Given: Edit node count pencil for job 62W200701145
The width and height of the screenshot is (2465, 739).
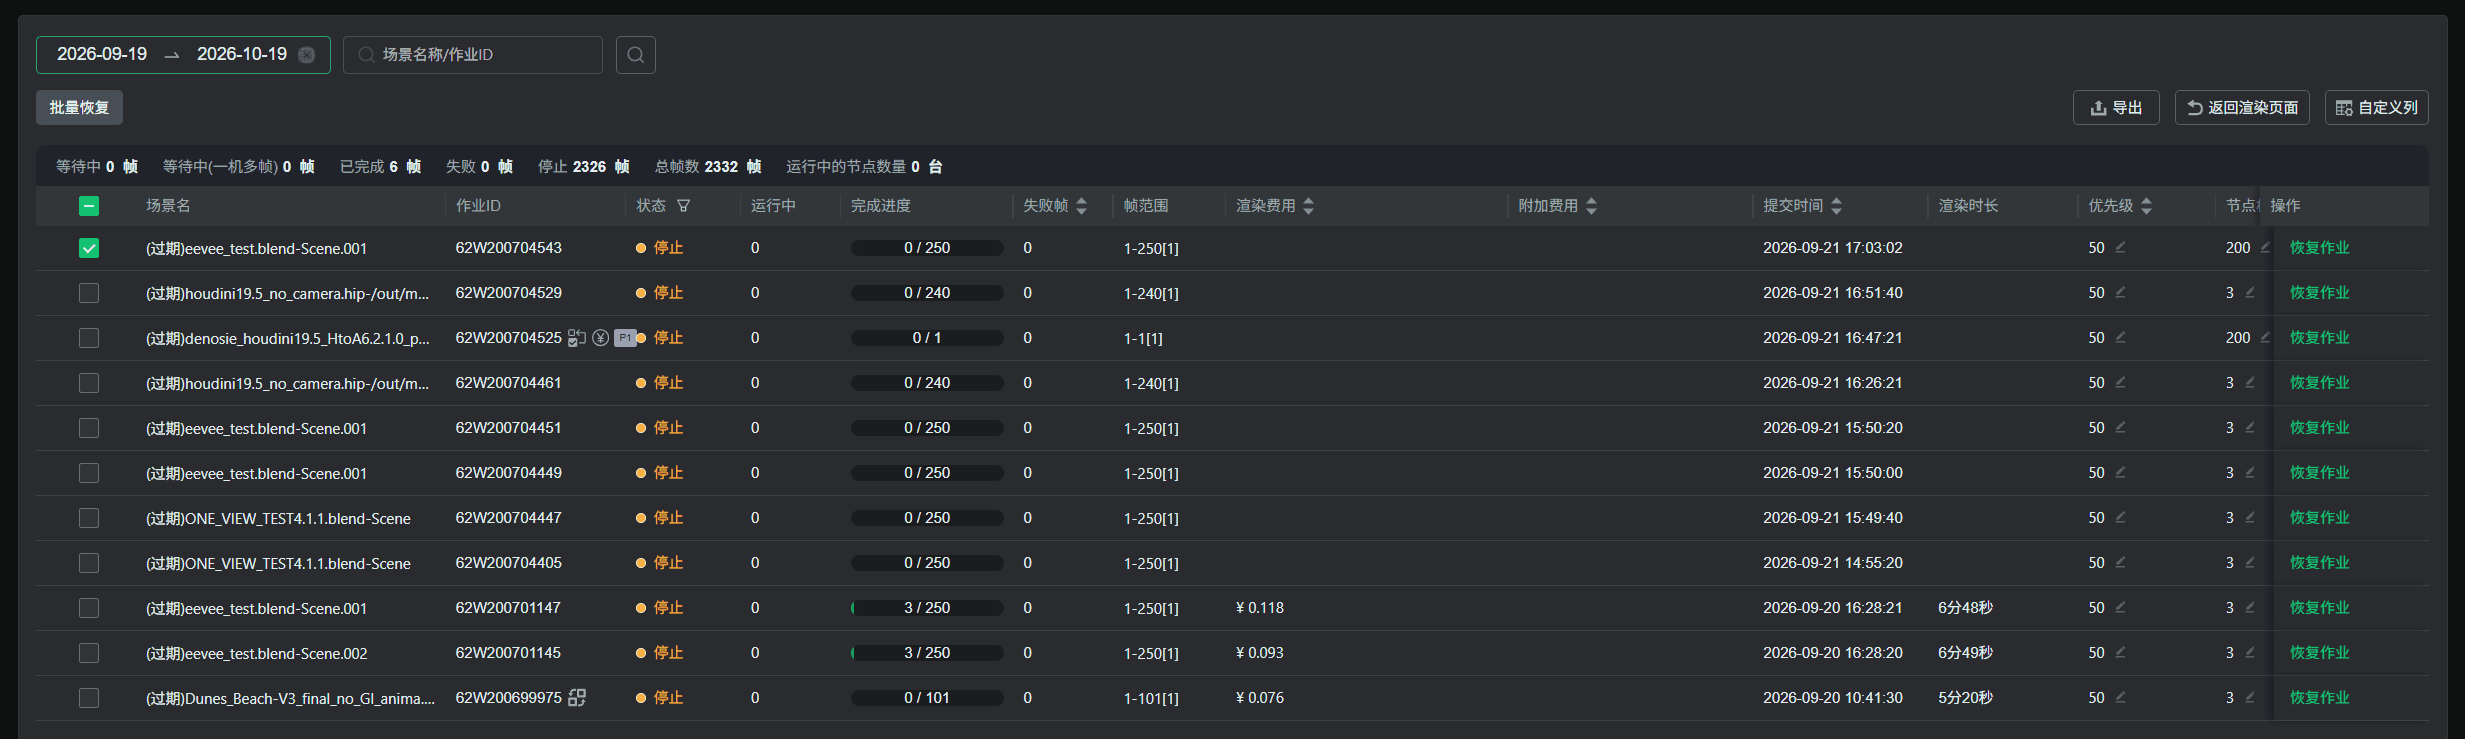Looking at the screenshot, I should pos(2250,652).
